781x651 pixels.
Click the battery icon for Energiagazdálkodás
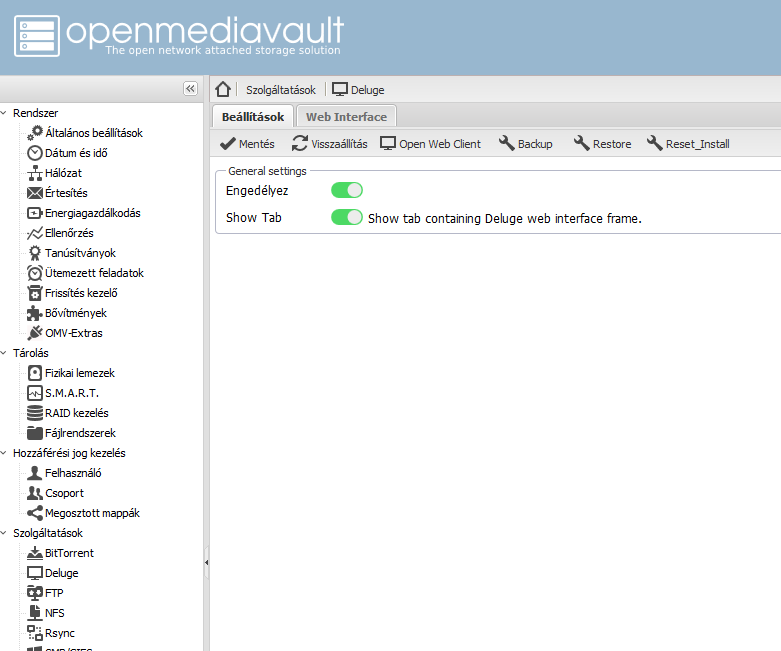[35, 213]
